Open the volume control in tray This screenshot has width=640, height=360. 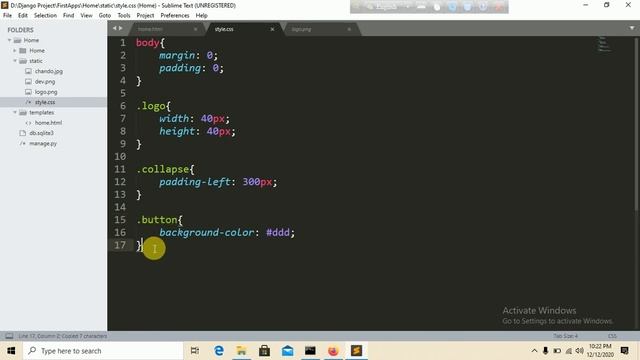tap(580, 351)
